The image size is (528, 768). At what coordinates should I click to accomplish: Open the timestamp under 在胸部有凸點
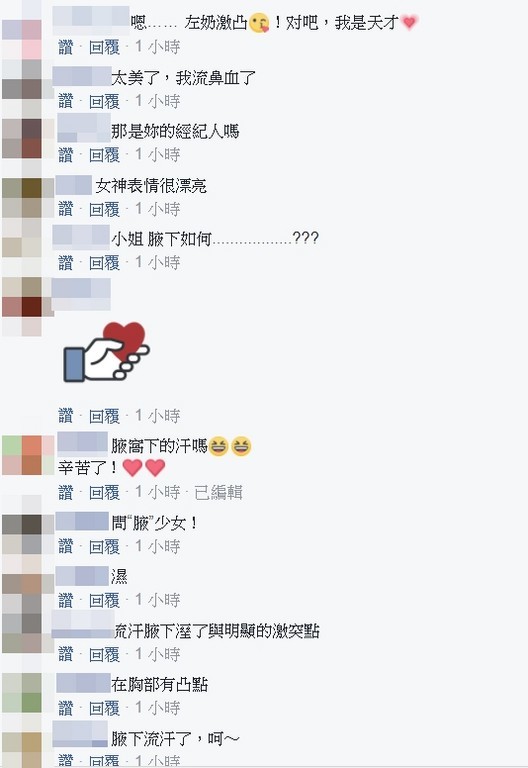click(158, 708)
